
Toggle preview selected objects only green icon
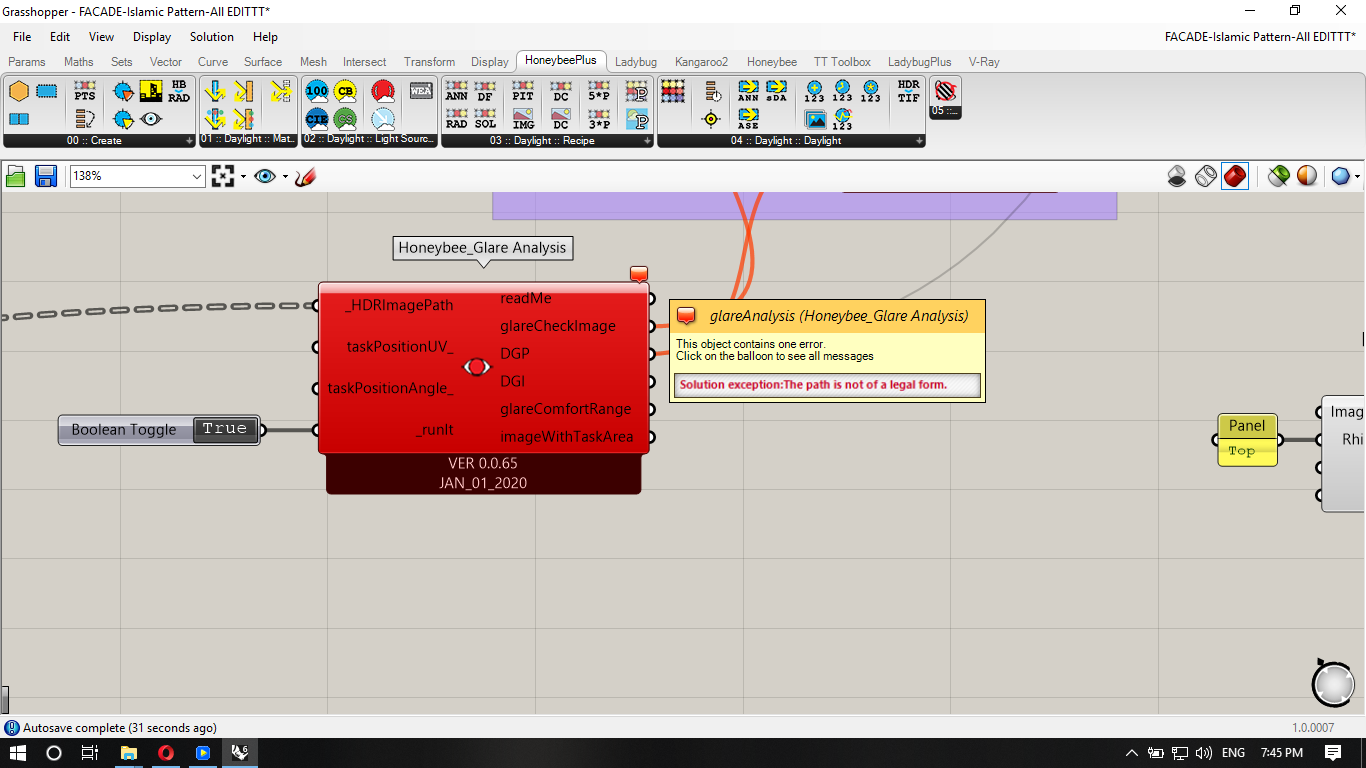[1278, 176]
